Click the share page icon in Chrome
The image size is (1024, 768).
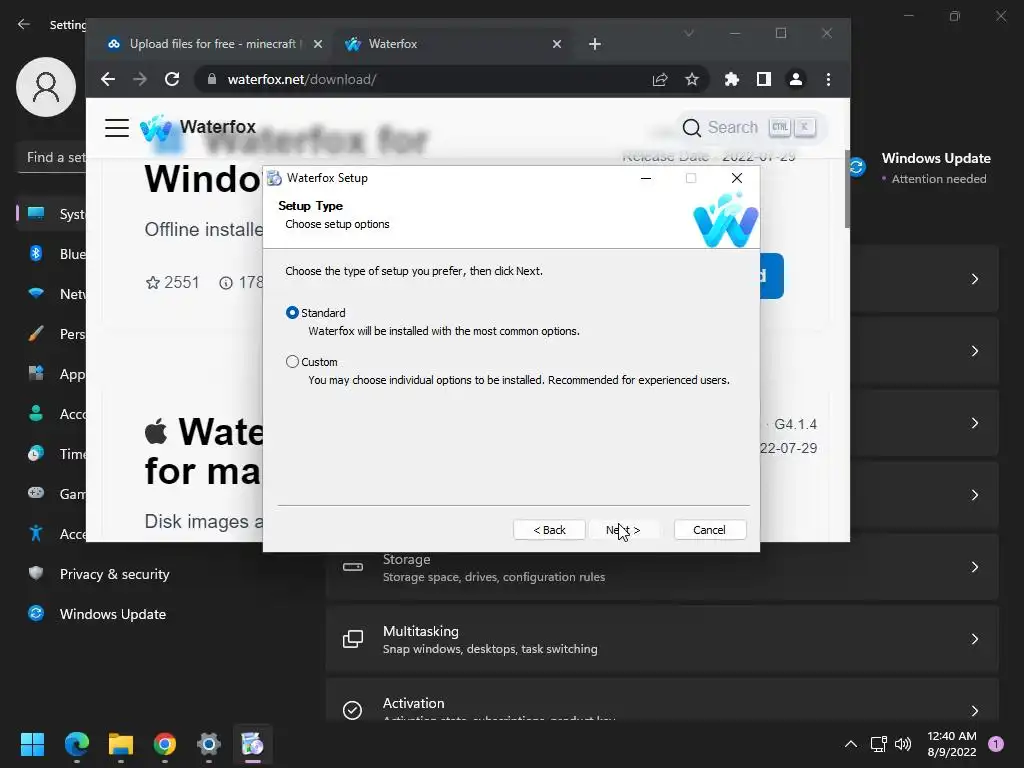pos(660,79)
